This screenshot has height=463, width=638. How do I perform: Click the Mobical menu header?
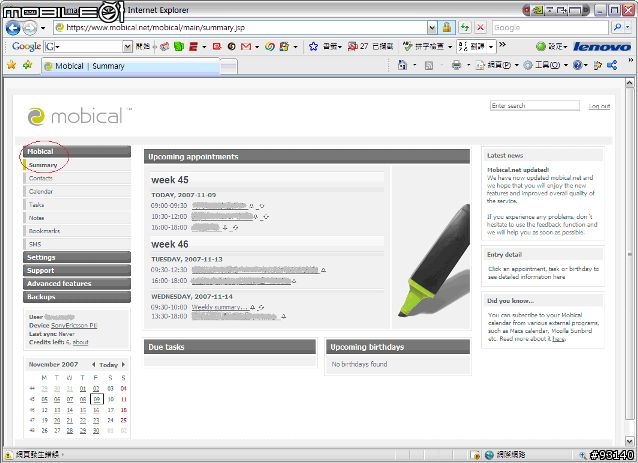pyautogui.click(x=77, y=151)
